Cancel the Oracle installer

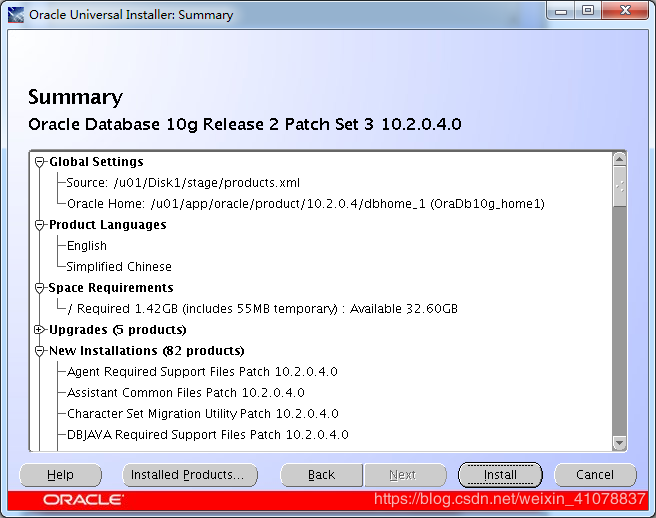(x=595, y=475)
